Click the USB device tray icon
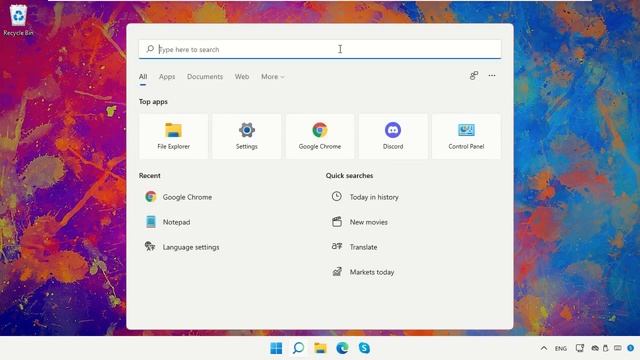 pyautogui.click(x=606, y=348)
